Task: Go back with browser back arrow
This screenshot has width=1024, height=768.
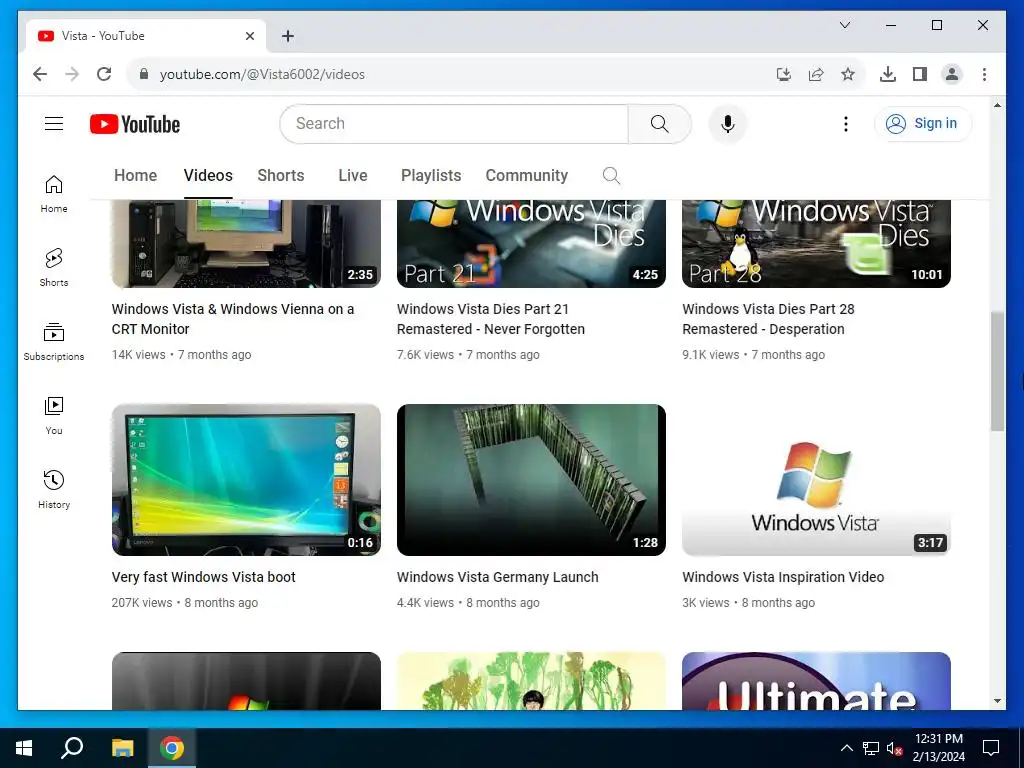Action: [x=40, y=74]
